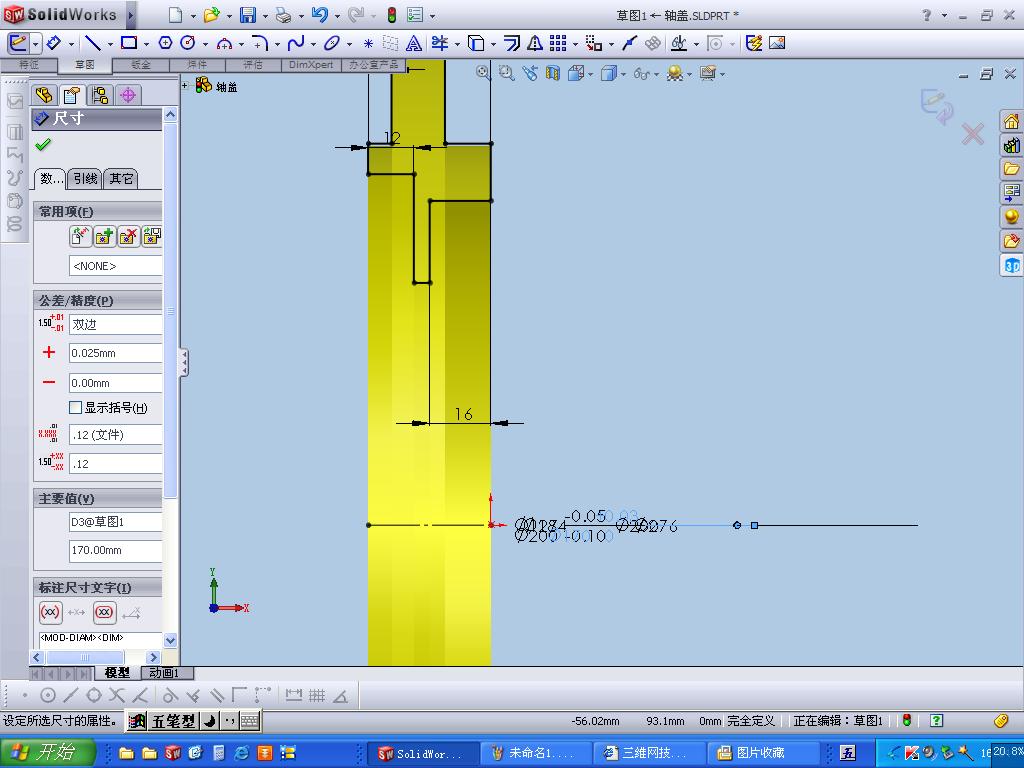The width and height of the screenshot is (1024, 768).
Task: Select the Smart Dimension tool
Action: click(x=54, y=44)
